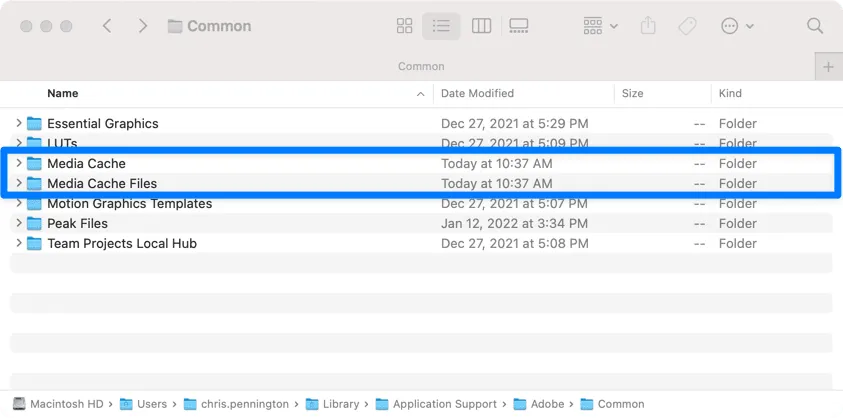Expand the Media Cache folder chevron
Viewport: 843px width, 418px height.
tap(19, 163)
